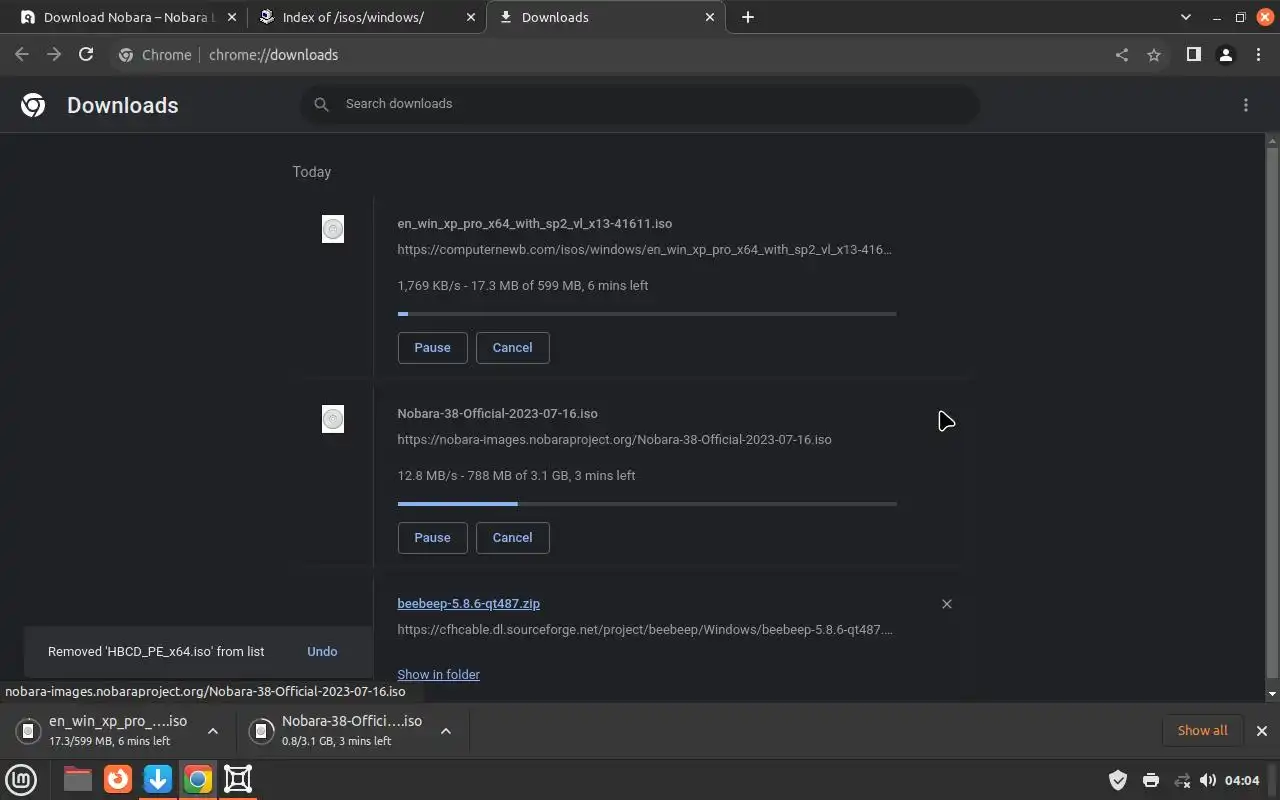Close the bottom download shelf

pyautogui.click(x=1262, y=731)
